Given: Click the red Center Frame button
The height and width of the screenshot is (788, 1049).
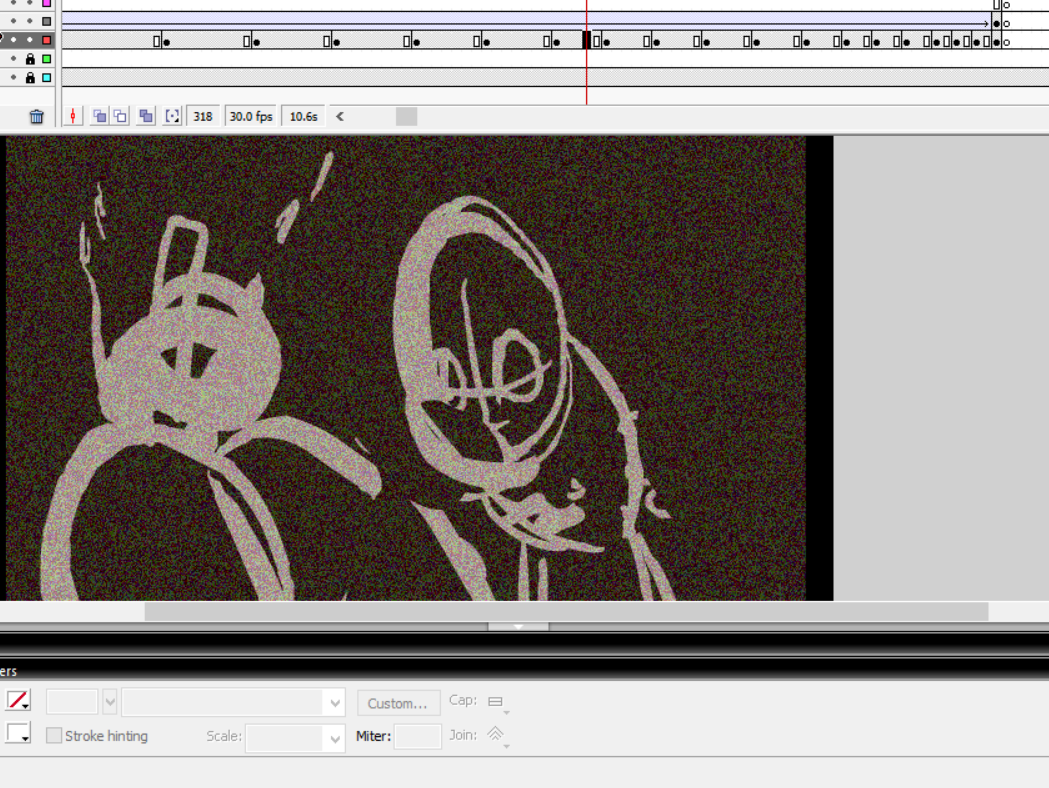Looking at the screenshot, I should coord(73,116).
